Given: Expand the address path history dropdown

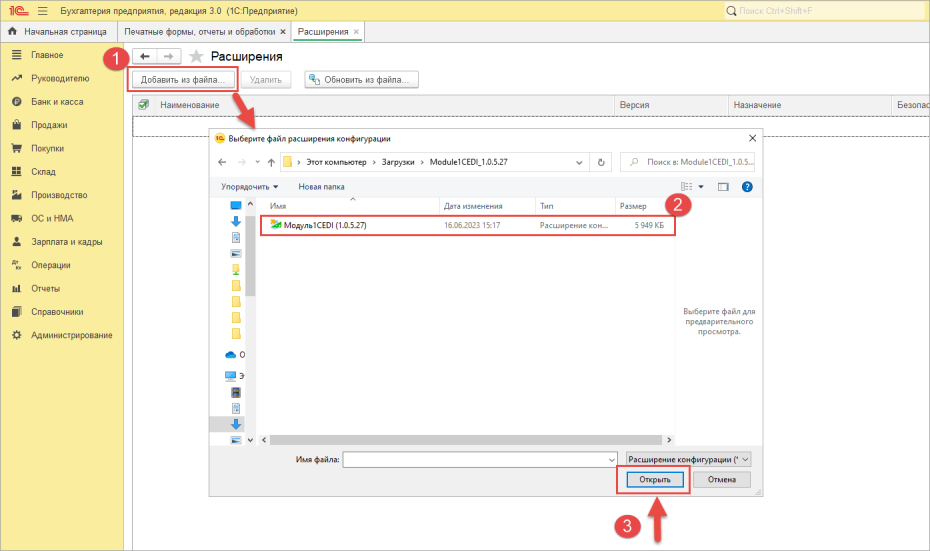Looking at the screenshot, I should 579,162.
